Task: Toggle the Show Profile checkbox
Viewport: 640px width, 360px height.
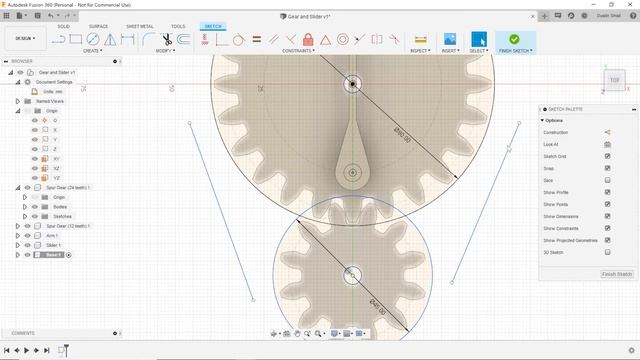Action: 607,192
